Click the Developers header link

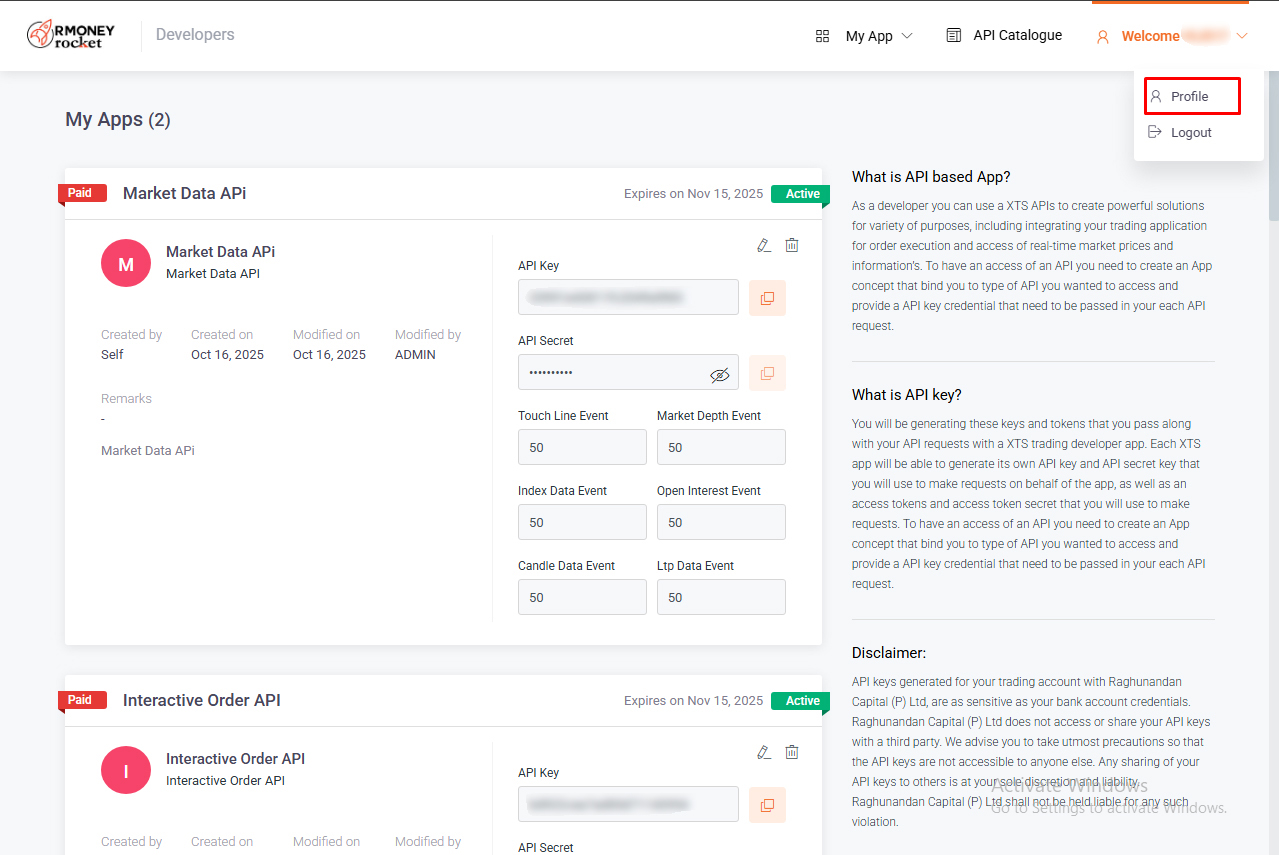pos(195,35)
